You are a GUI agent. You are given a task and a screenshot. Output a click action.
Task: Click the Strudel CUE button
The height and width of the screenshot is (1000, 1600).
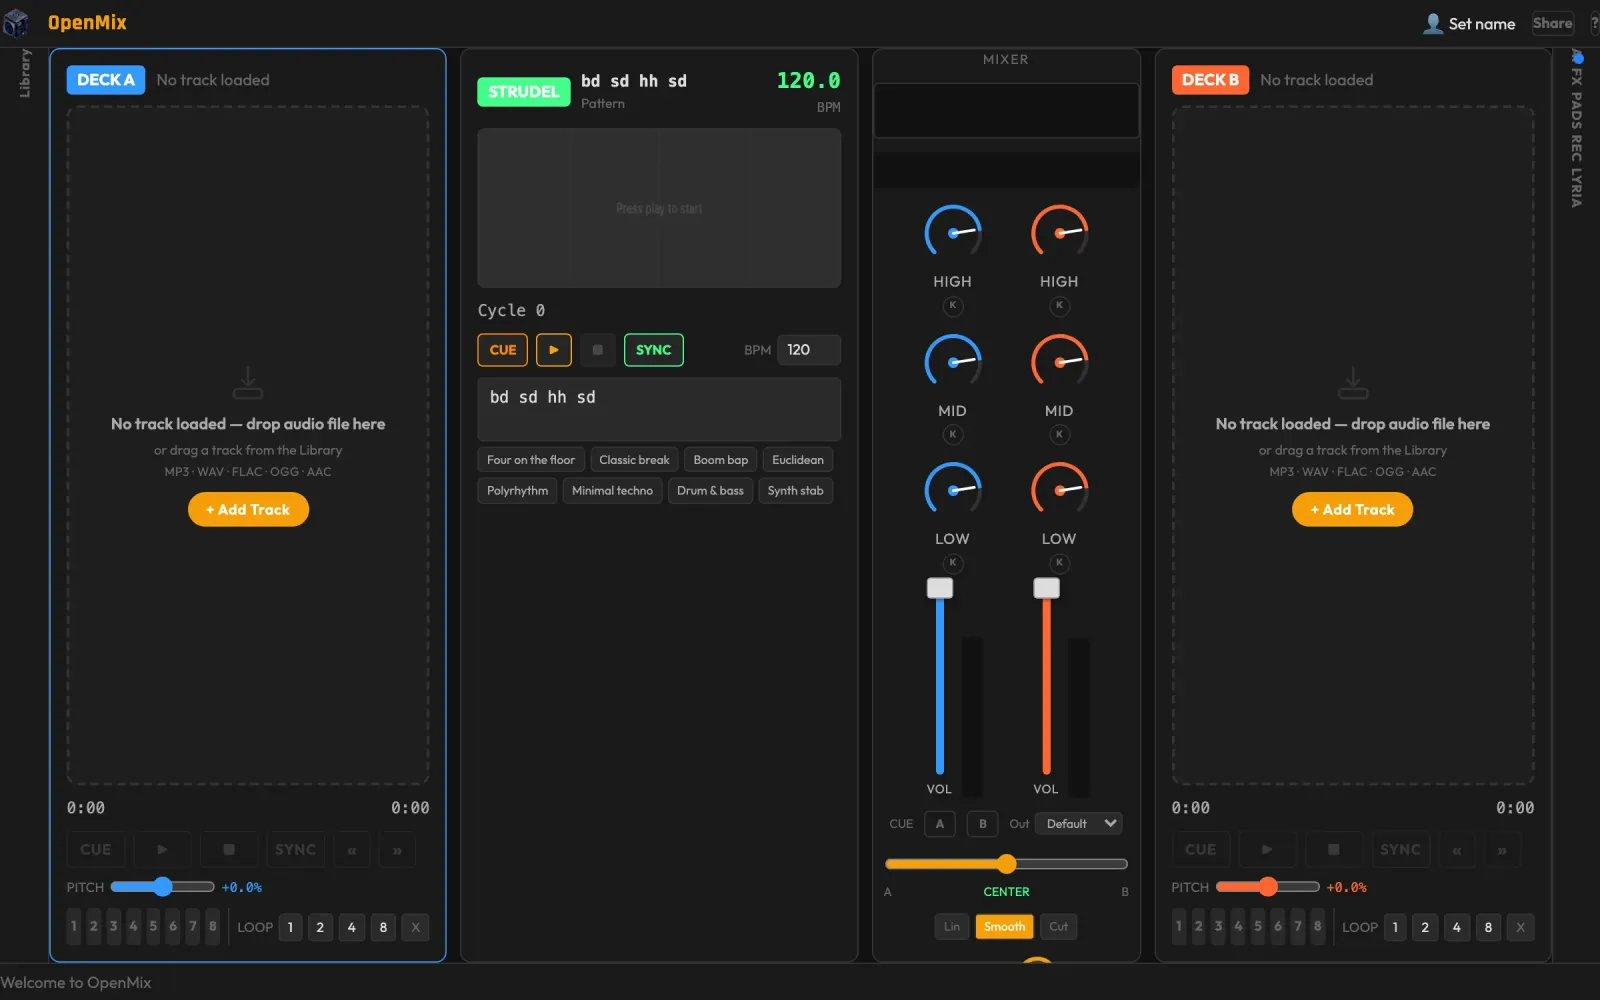tap(503, 350)
